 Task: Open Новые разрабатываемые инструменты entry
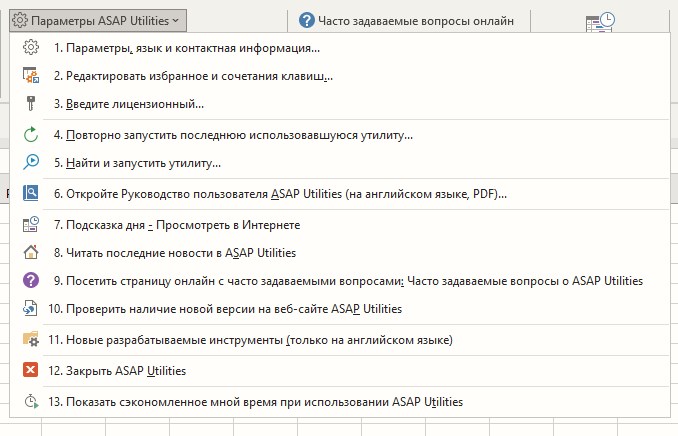coord(339,340)
